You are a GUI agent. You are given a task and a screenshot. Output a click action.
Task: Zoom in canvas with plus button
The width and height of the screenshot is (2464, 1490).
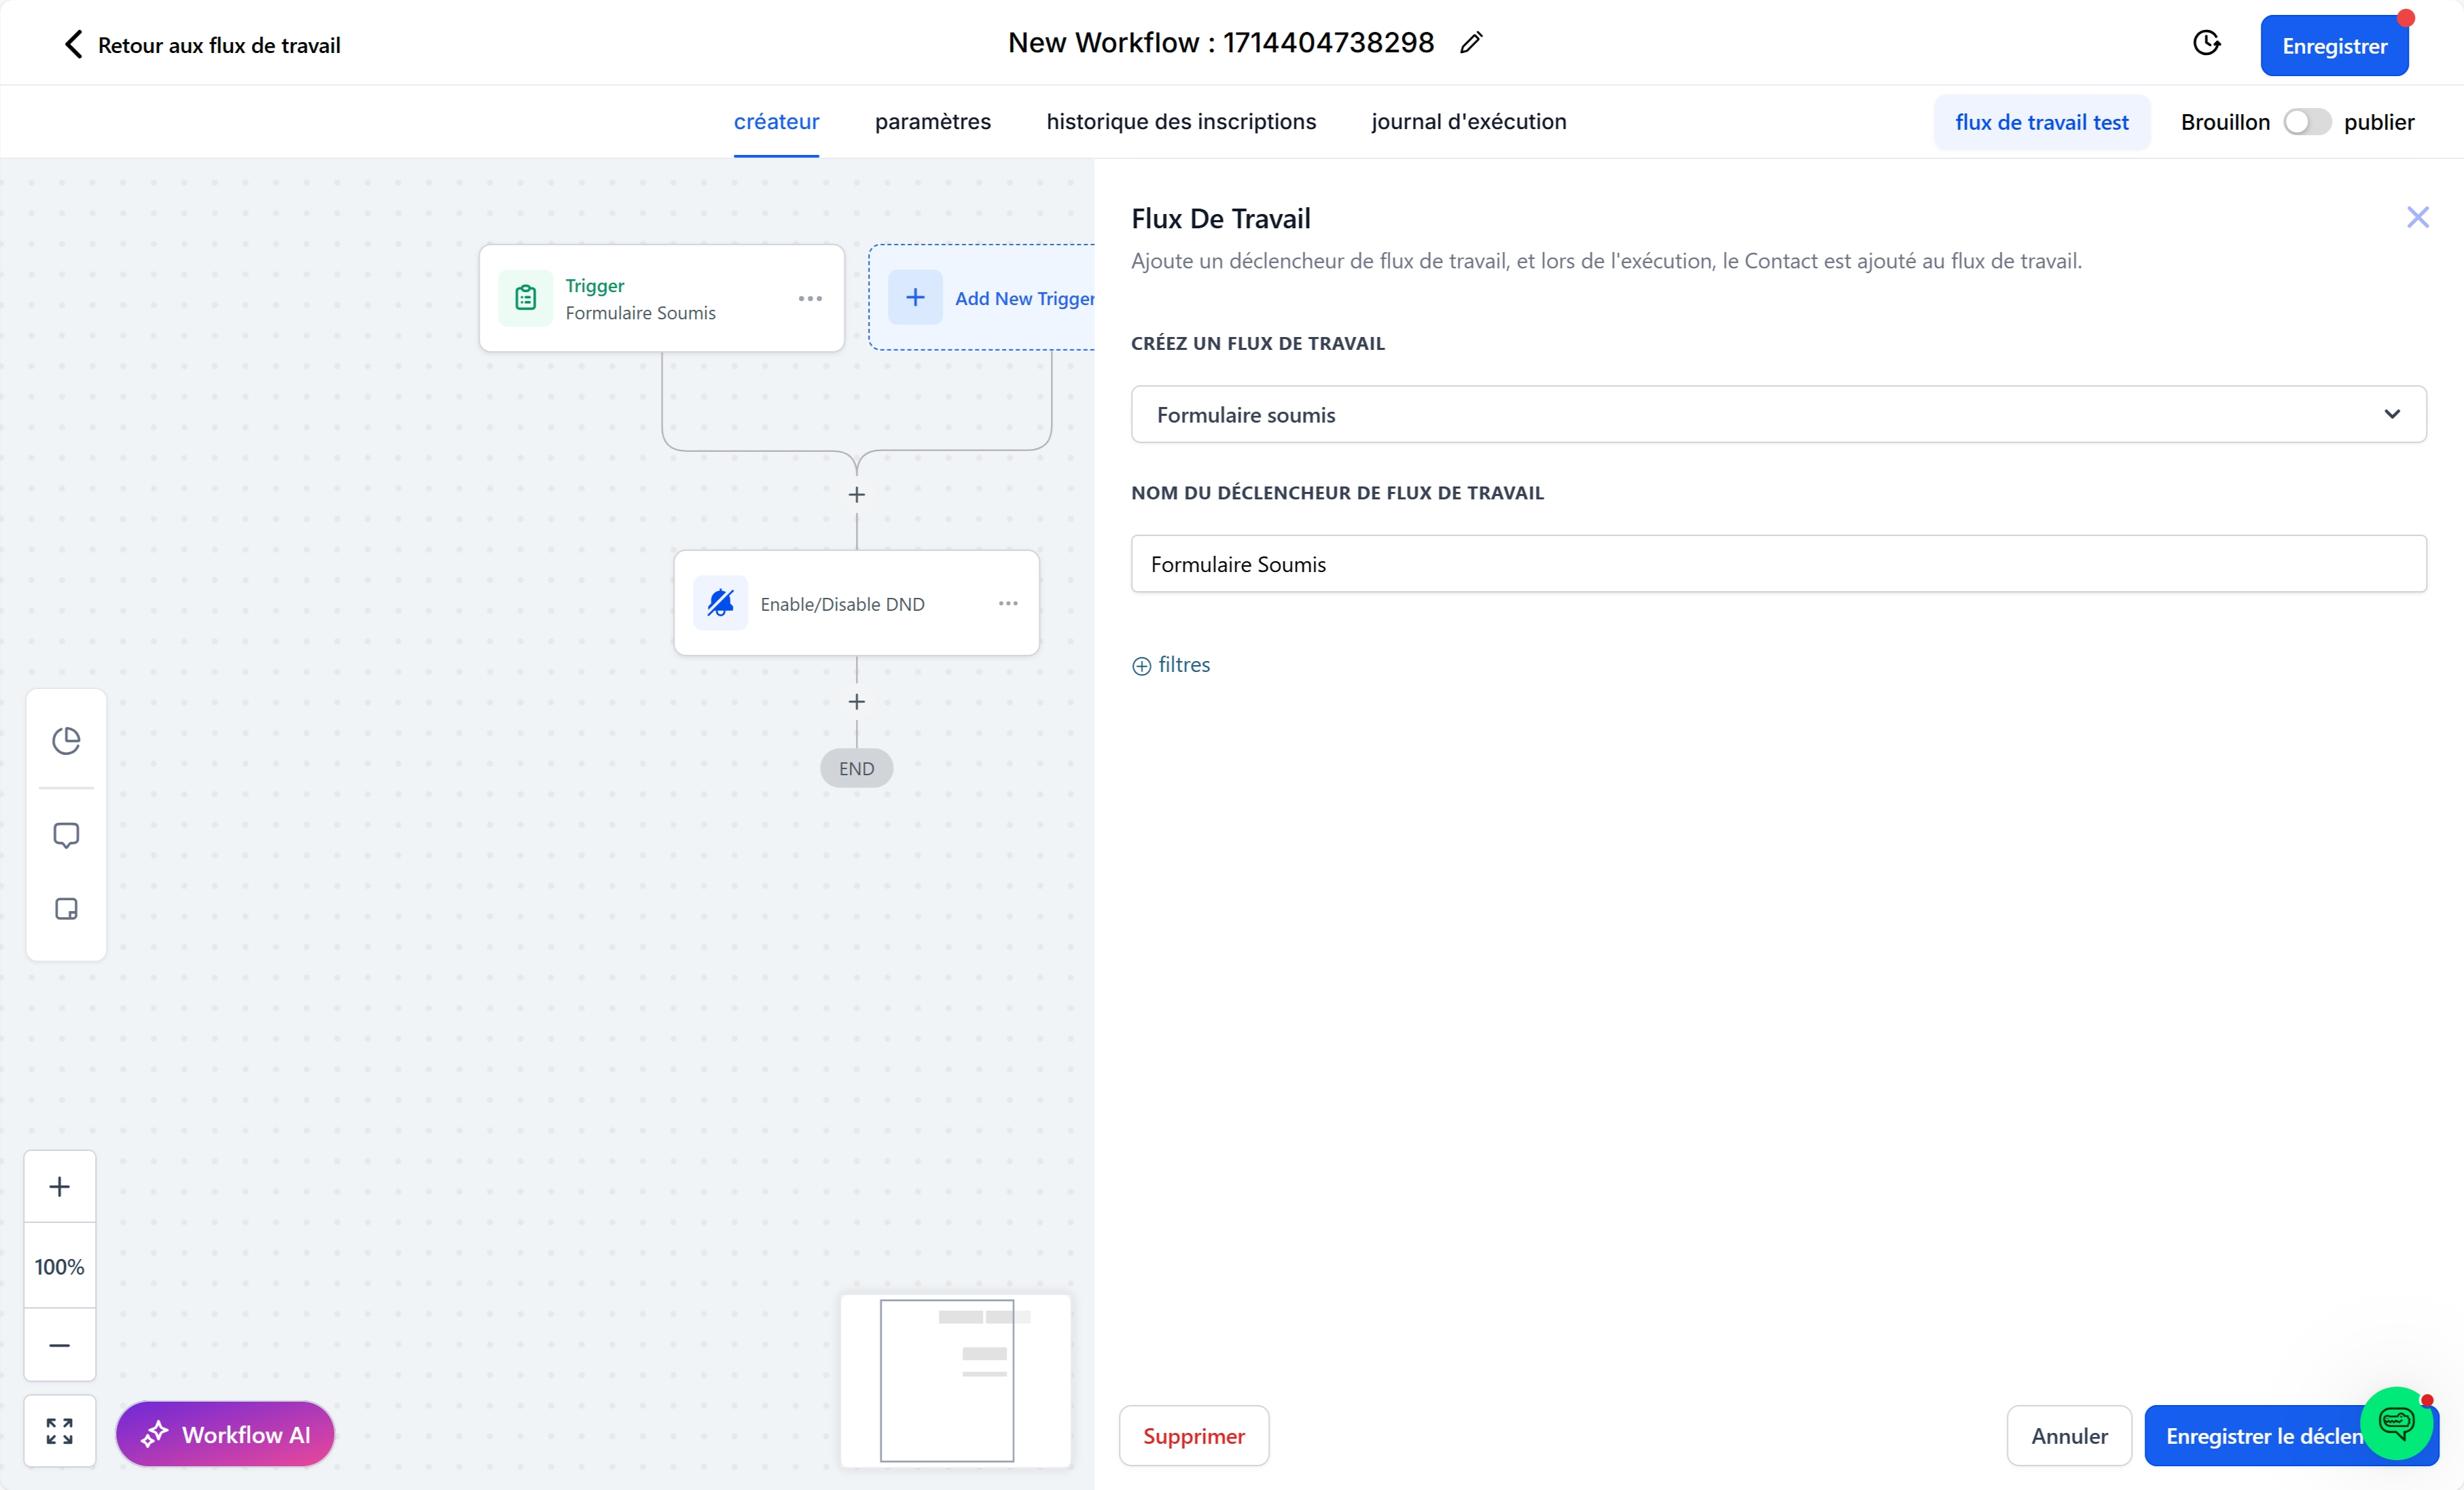point(60,1186)
